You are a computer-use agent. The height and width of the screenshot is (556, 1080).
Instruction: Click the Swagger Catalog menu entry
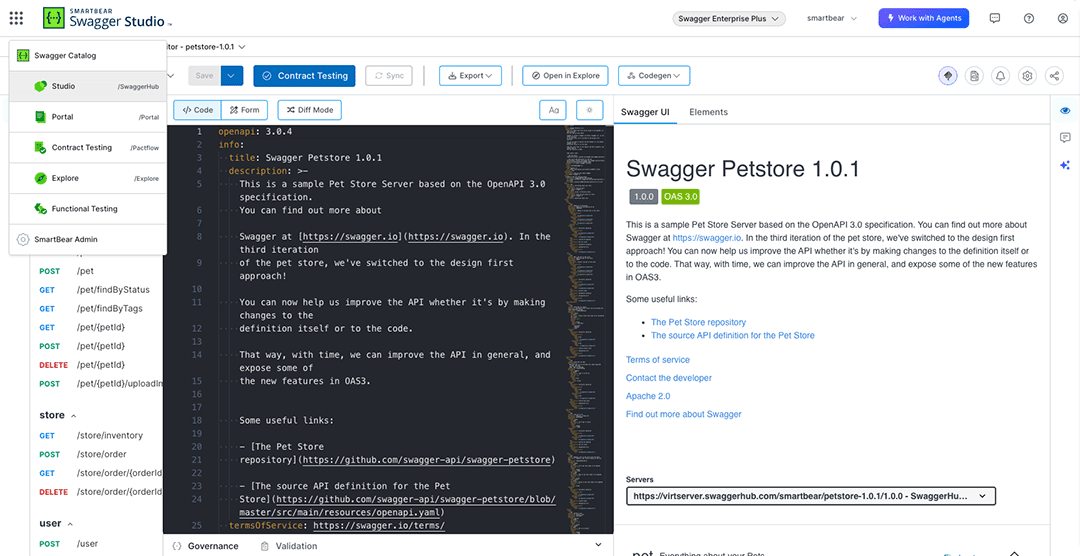[x=88, y=56]
